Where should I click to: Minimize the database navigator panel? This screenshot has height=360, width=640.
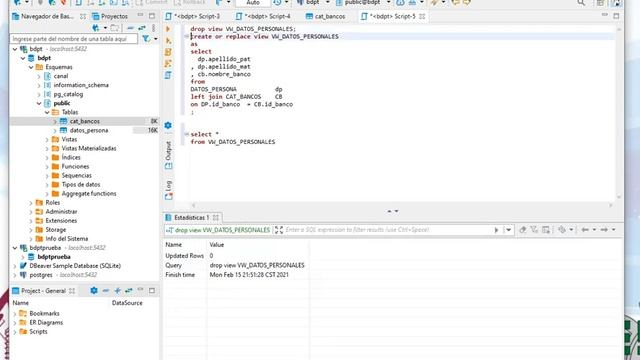click(140, 16)
